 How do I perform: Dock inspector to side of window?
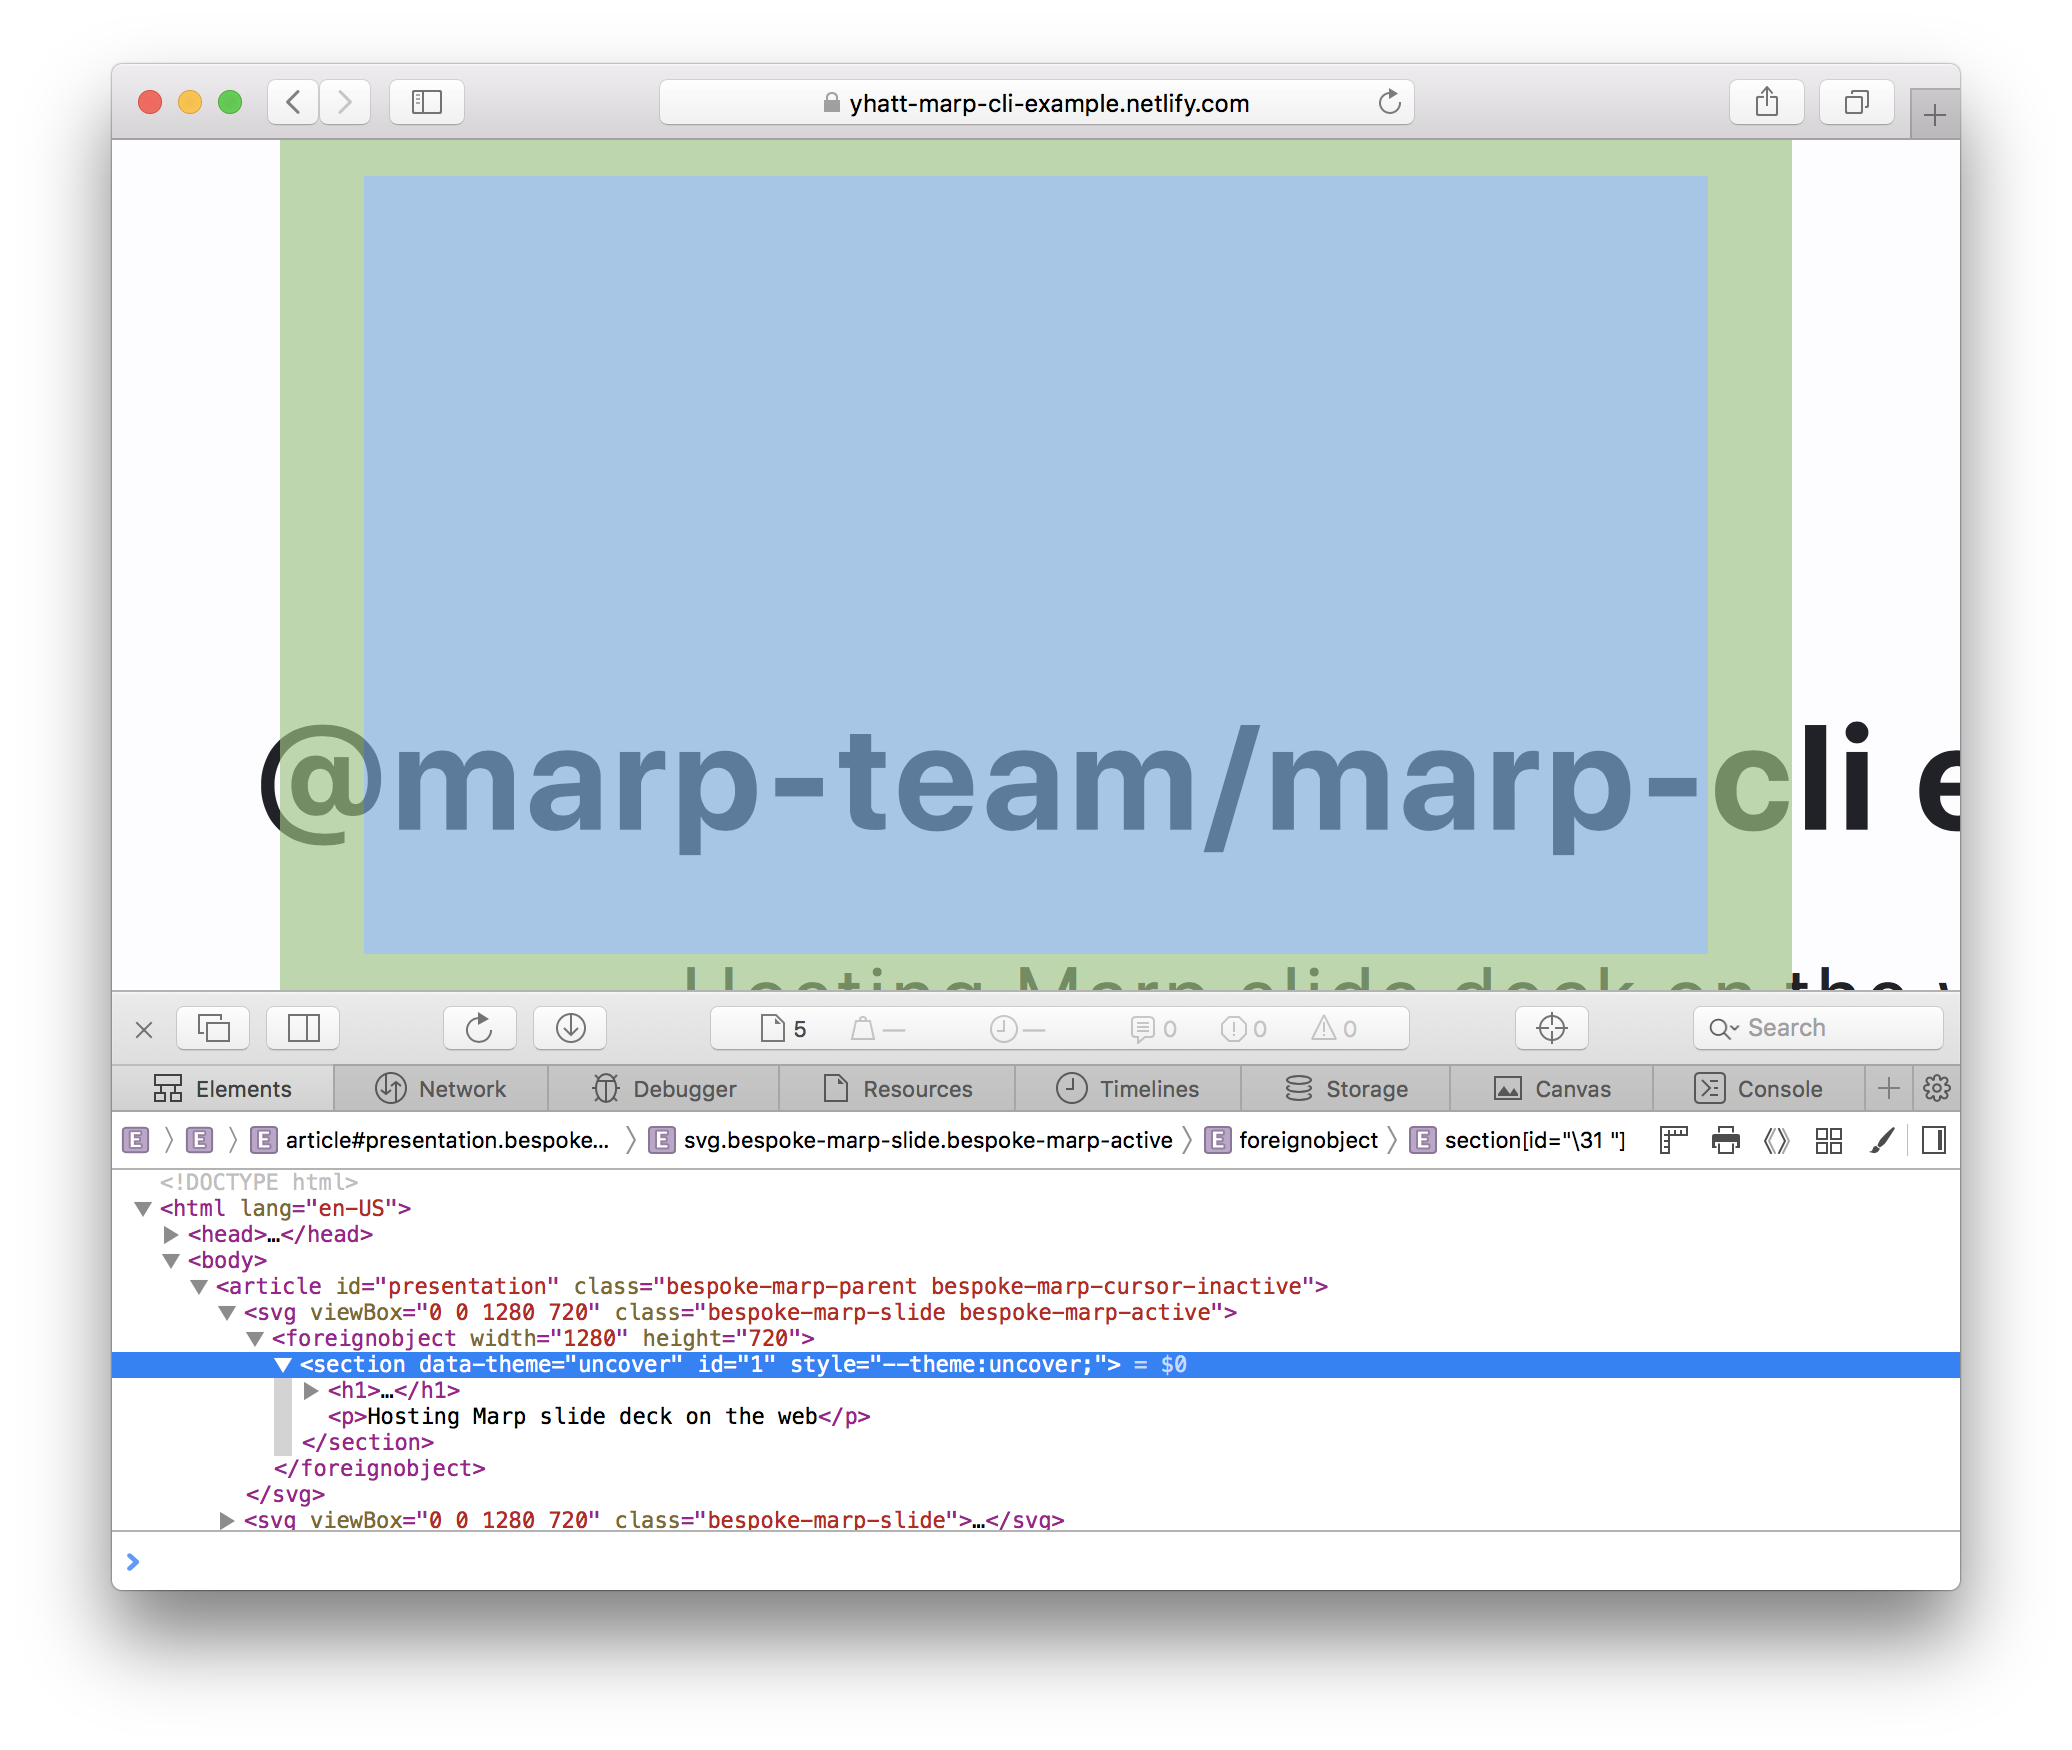(303, 1028)
